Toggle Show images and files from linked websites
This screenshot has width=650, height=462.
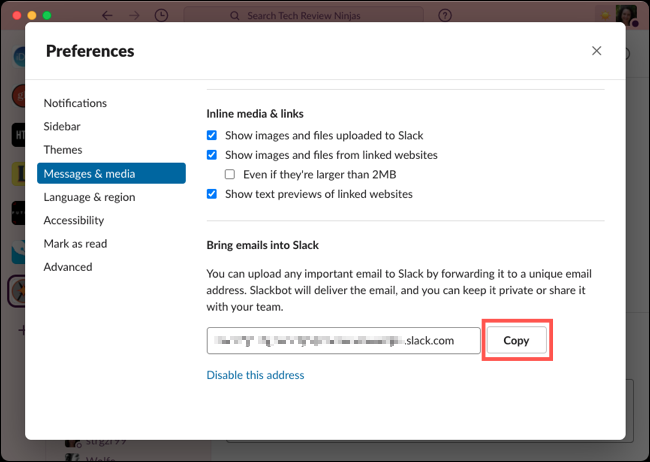(x=212, y=155)
